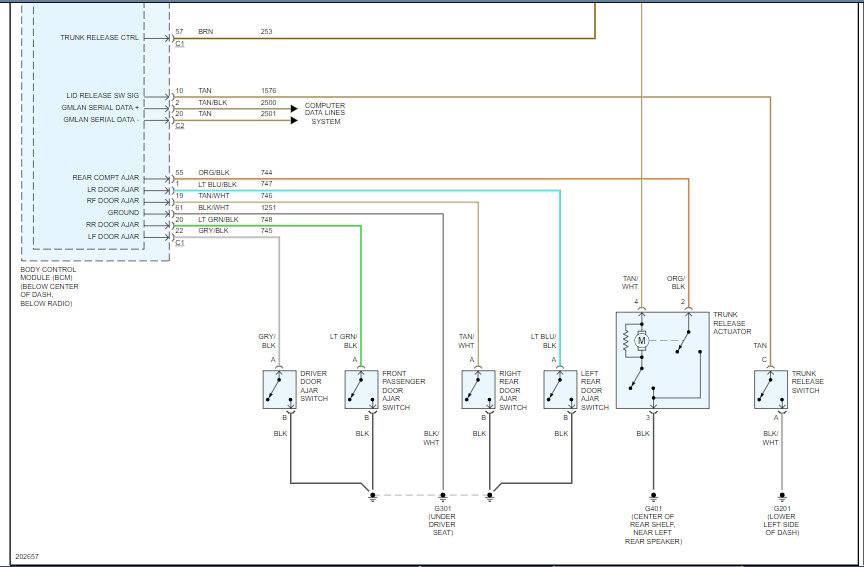This screenshot has height=567, width=864.
Task: Click circuit number 744
Action: tap(267, 172)
